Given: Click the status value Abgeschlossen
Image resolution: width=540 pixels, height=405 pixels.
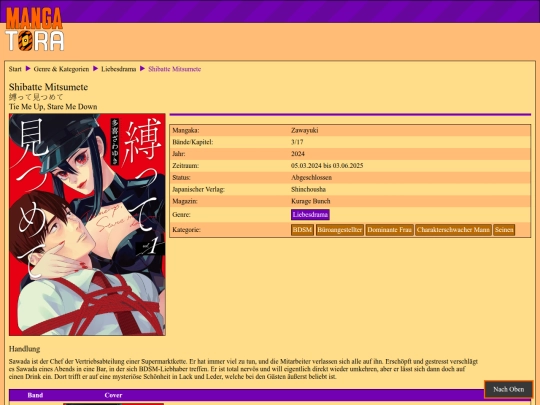Looking at the screenshot, I should click(311, 177).
